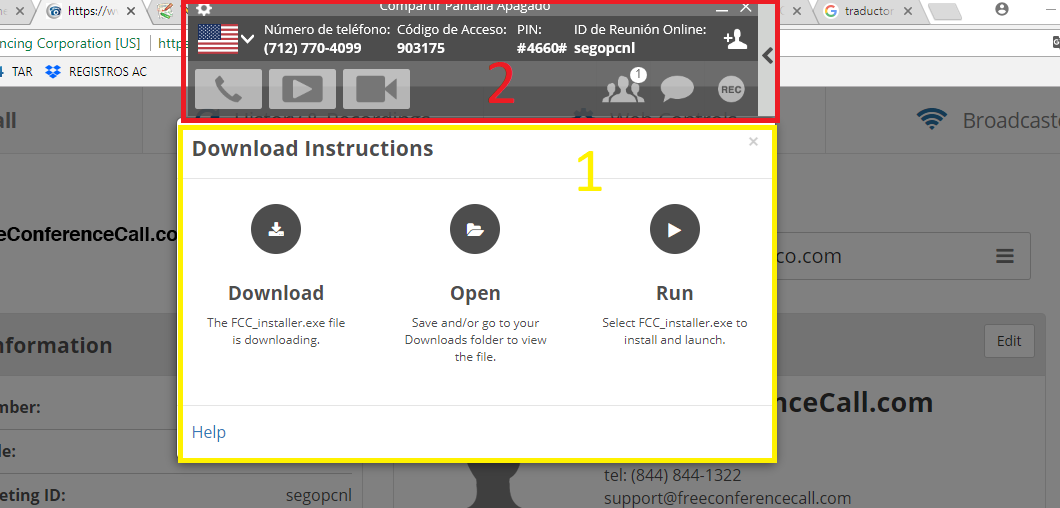Click the Run play circle icon

tap(675, 229)
